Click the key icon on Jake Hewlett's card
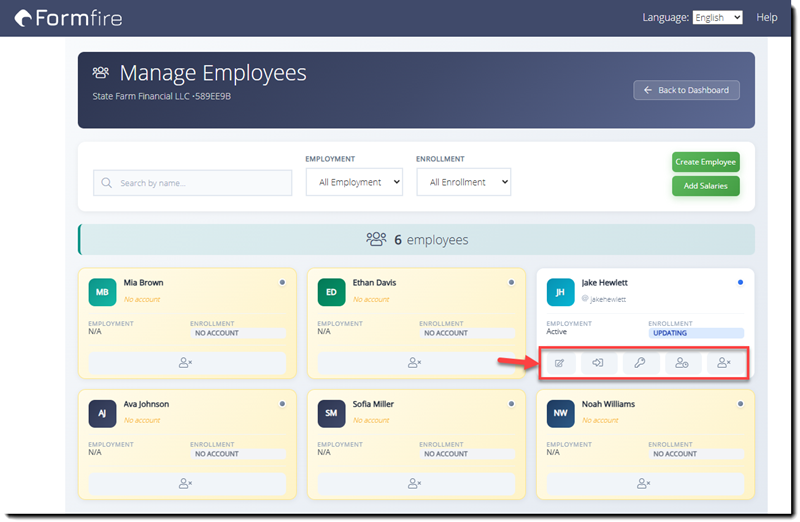Viewport: 800px width, 522px height. click(641, 363)
